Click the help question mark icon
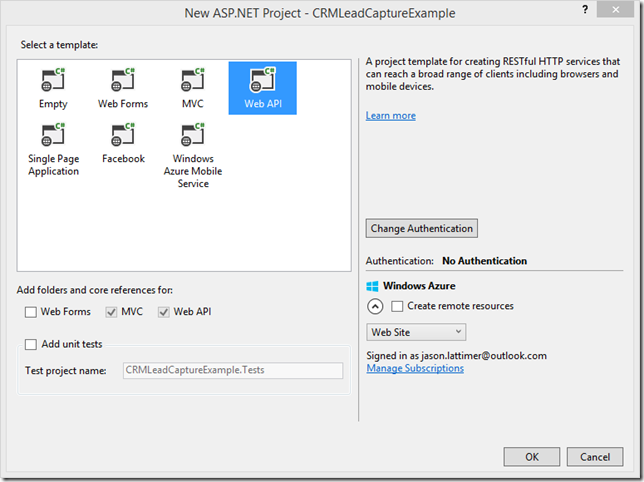644x482 pixels. coord(585,10)
